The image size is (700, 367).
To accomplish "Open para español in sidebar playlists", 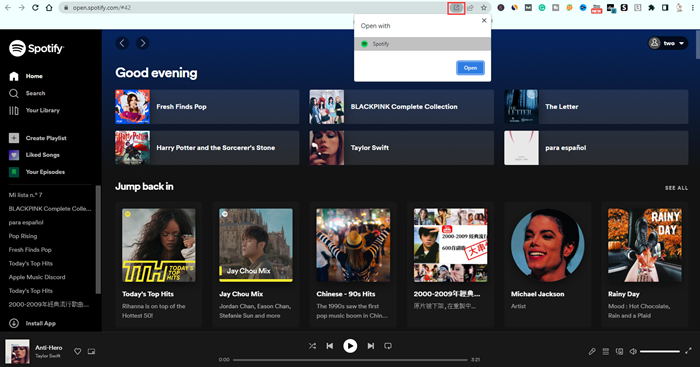I will [x=26, y=222].
